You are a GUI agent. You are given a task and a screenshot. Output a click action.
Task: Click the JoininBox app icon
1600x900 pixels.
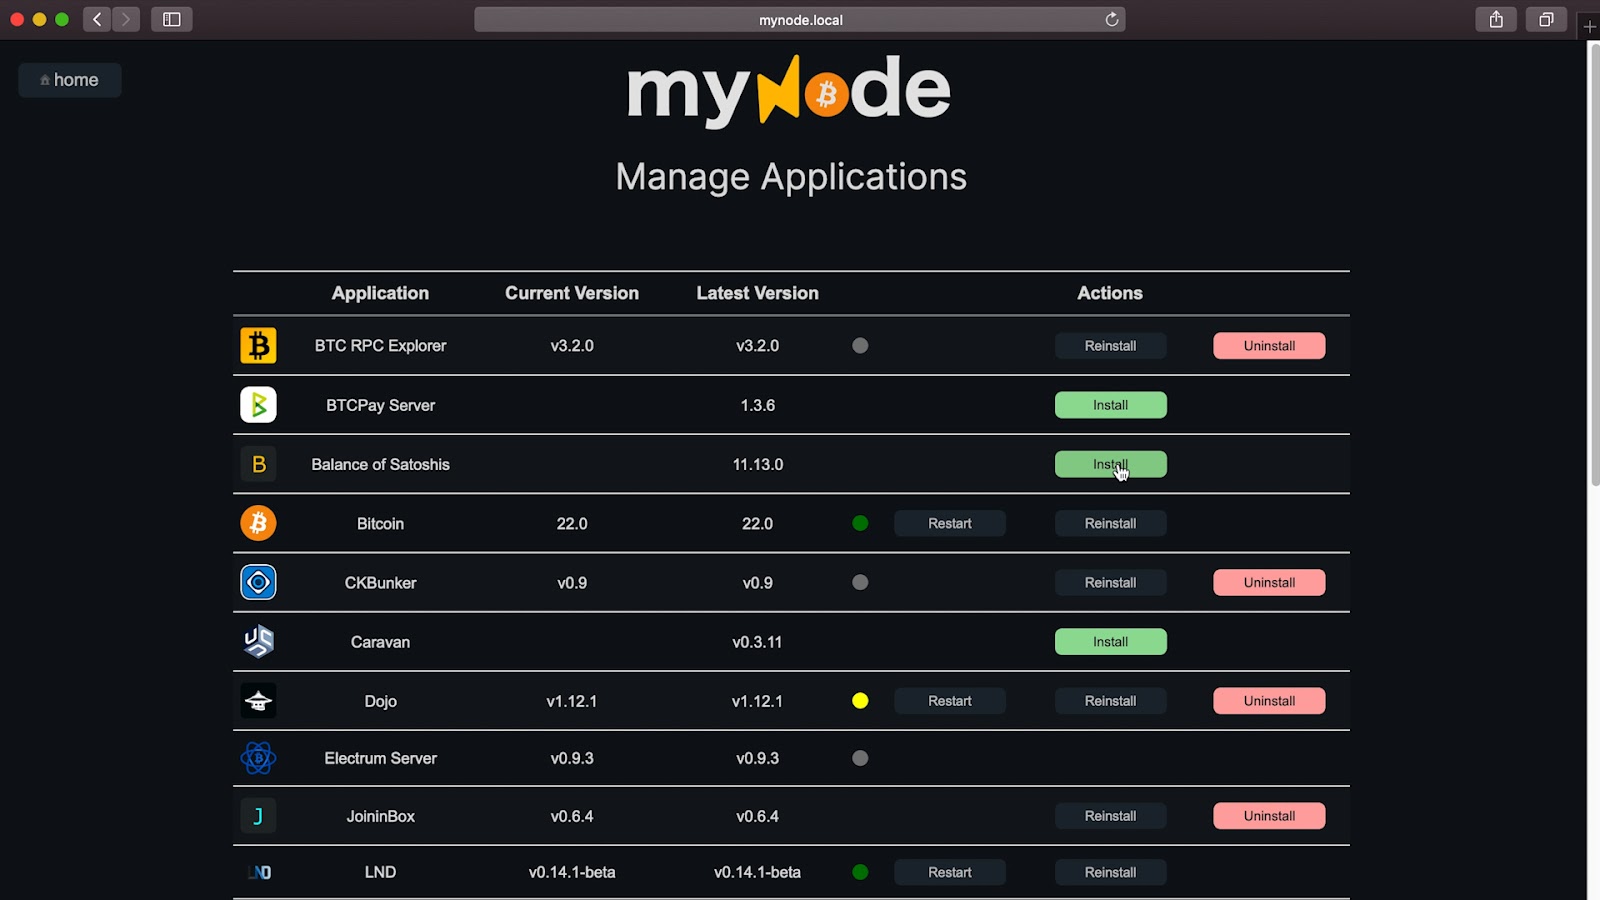(x=258, y=816)
